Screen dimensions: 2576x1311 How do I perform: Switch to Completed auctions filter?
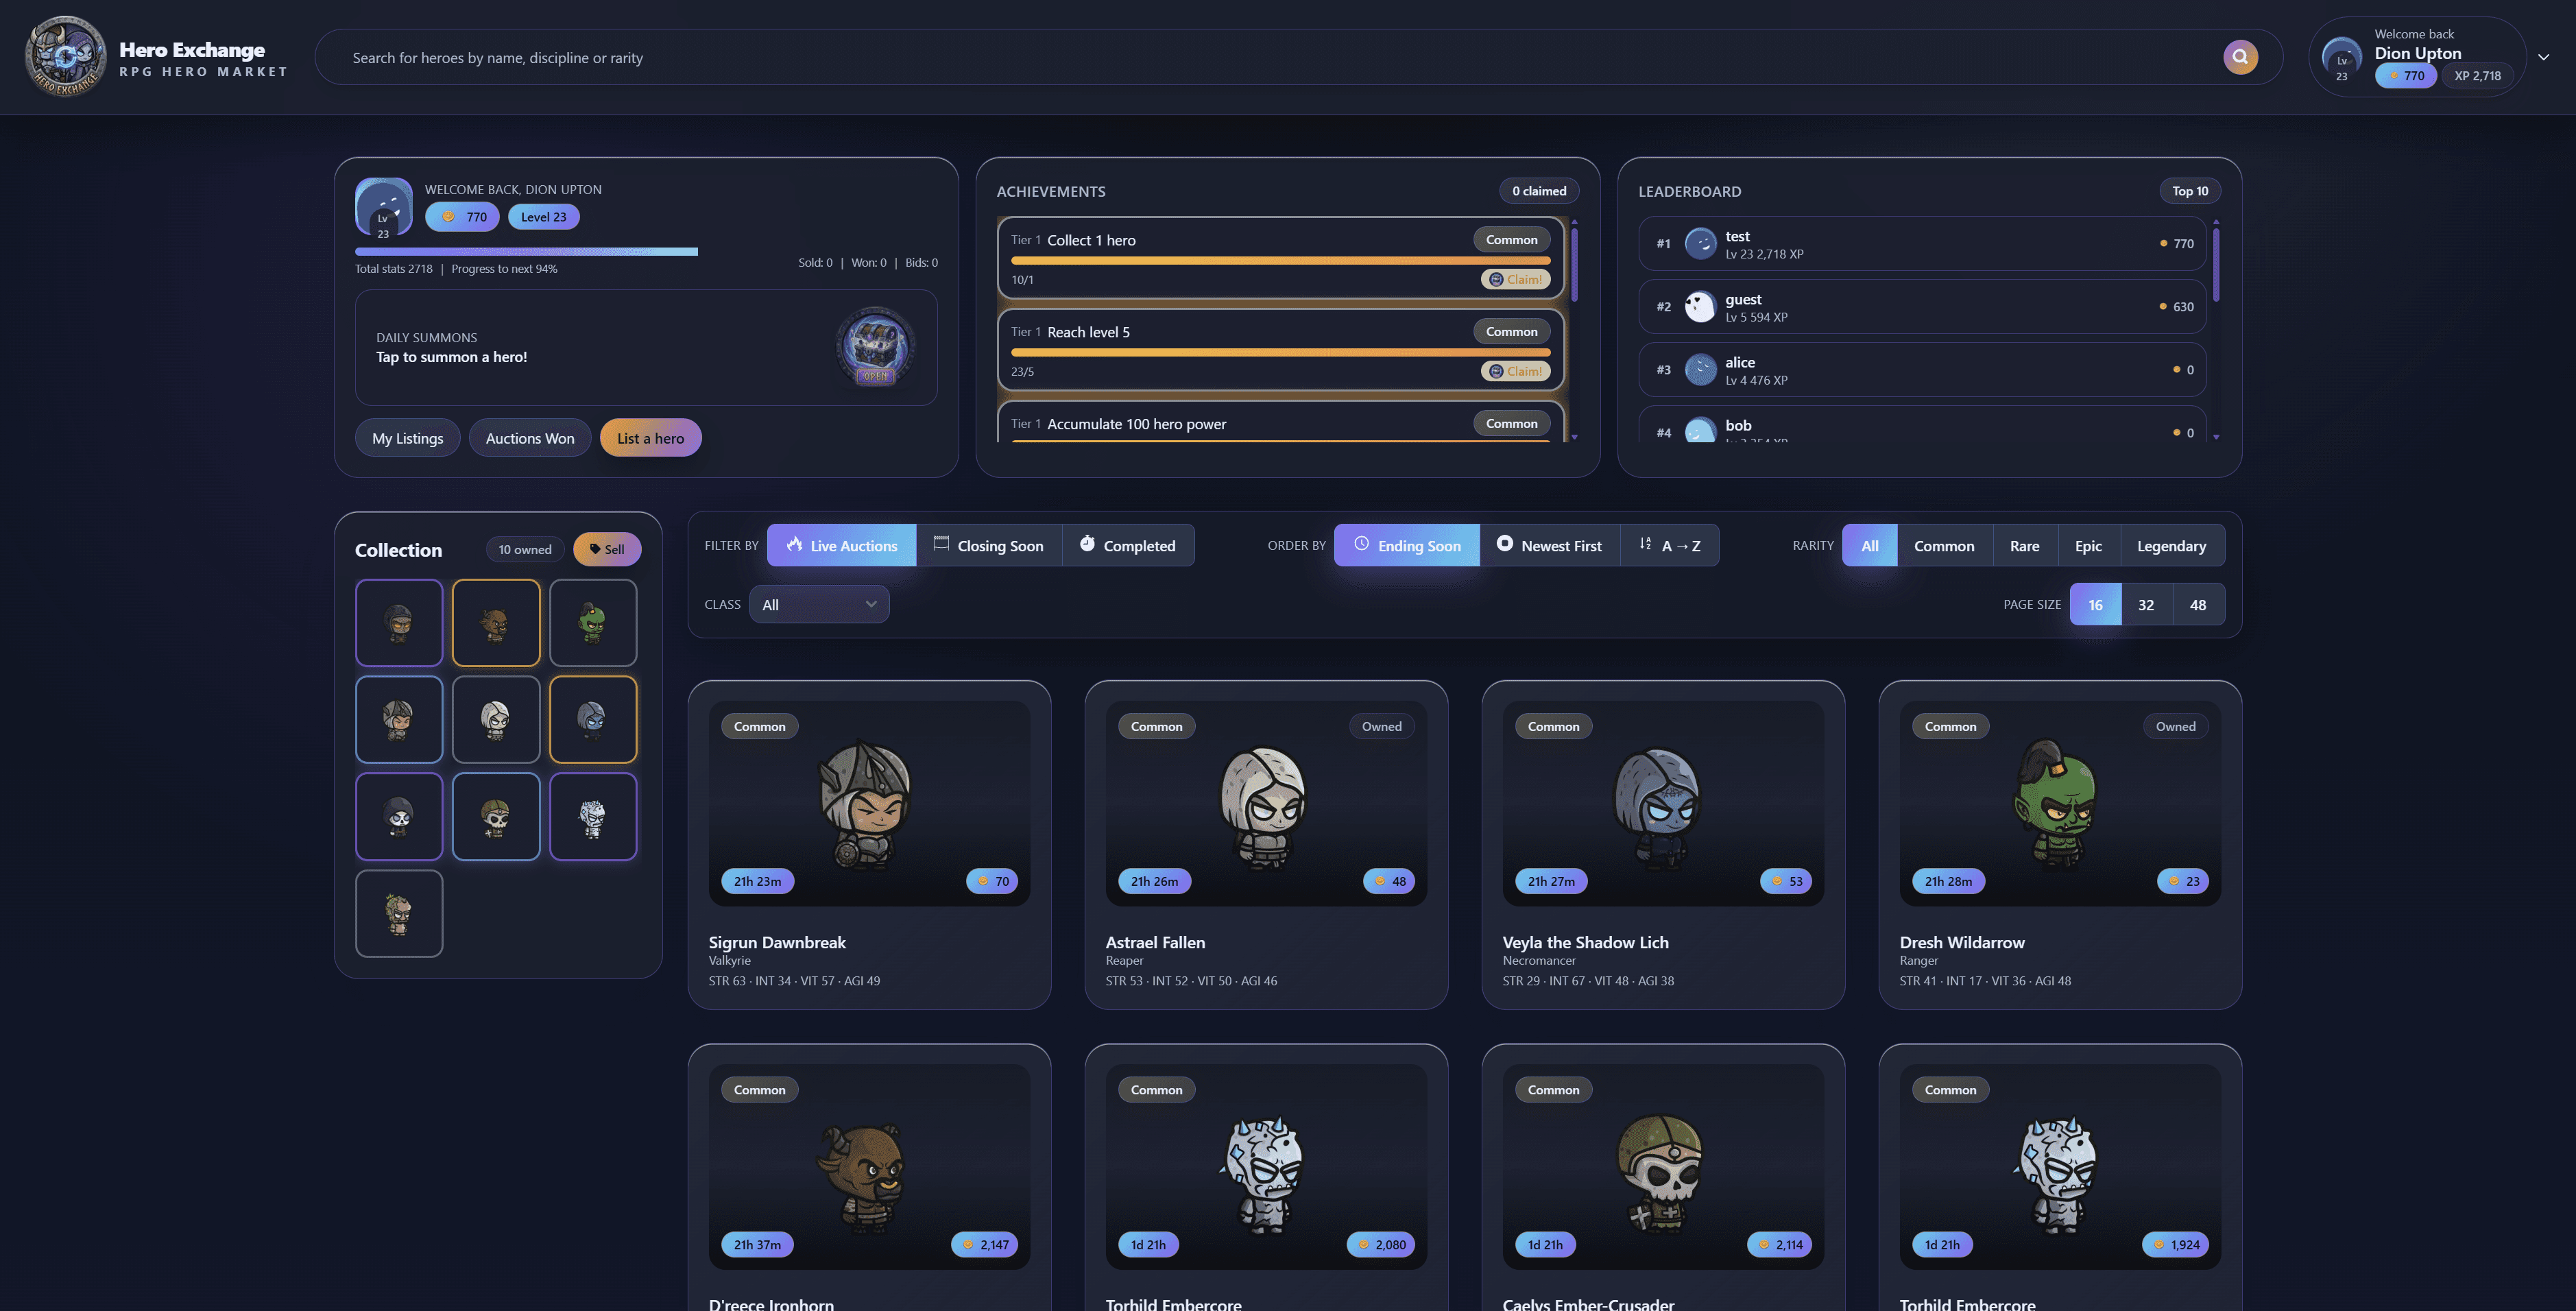click(x=1127, y=546)
